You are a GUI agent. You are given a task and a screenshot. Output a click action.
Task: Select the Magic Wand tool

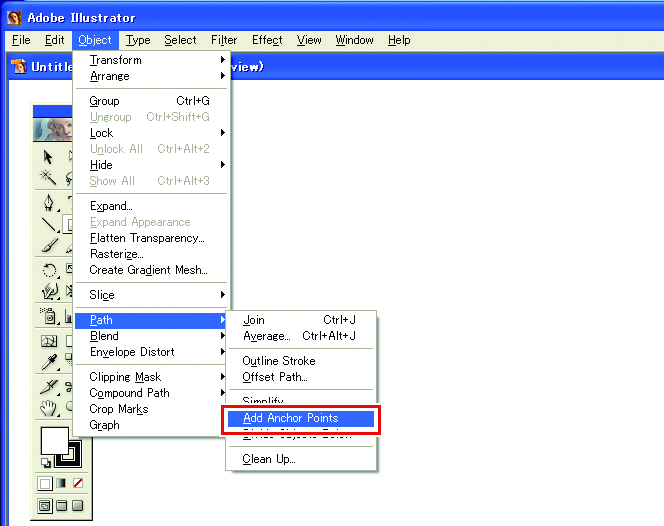47,177
